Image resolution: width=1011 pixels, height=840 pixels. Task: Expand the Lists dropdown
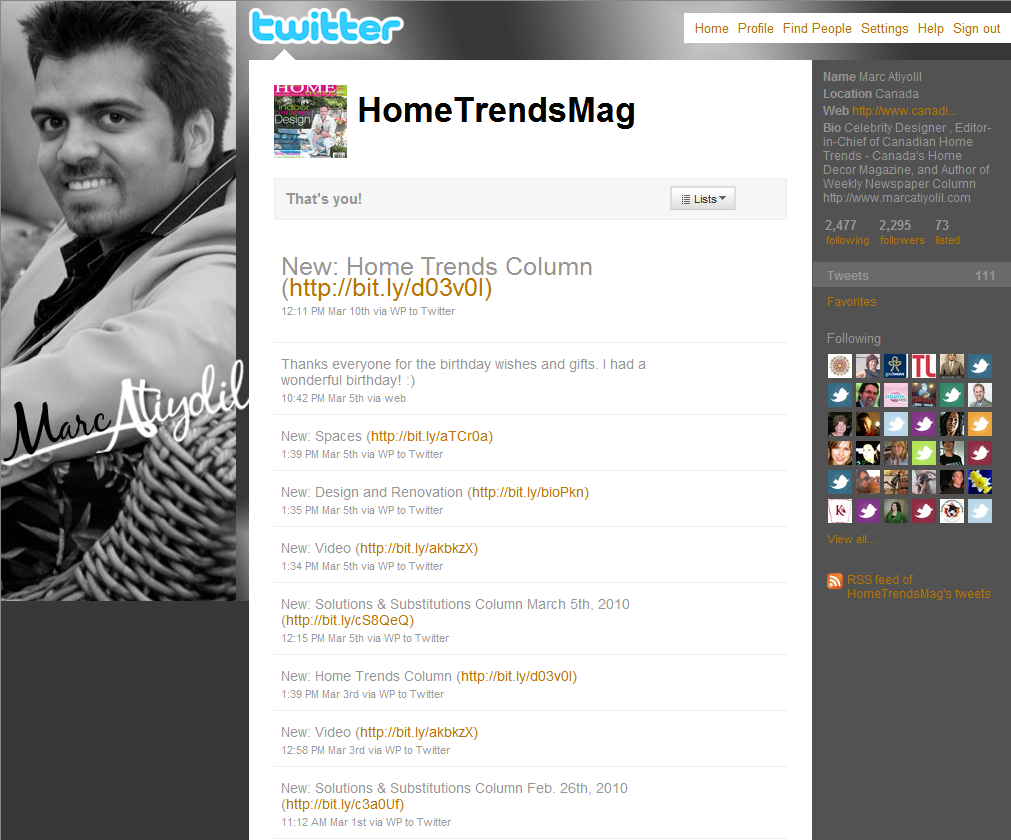[703, 199]
